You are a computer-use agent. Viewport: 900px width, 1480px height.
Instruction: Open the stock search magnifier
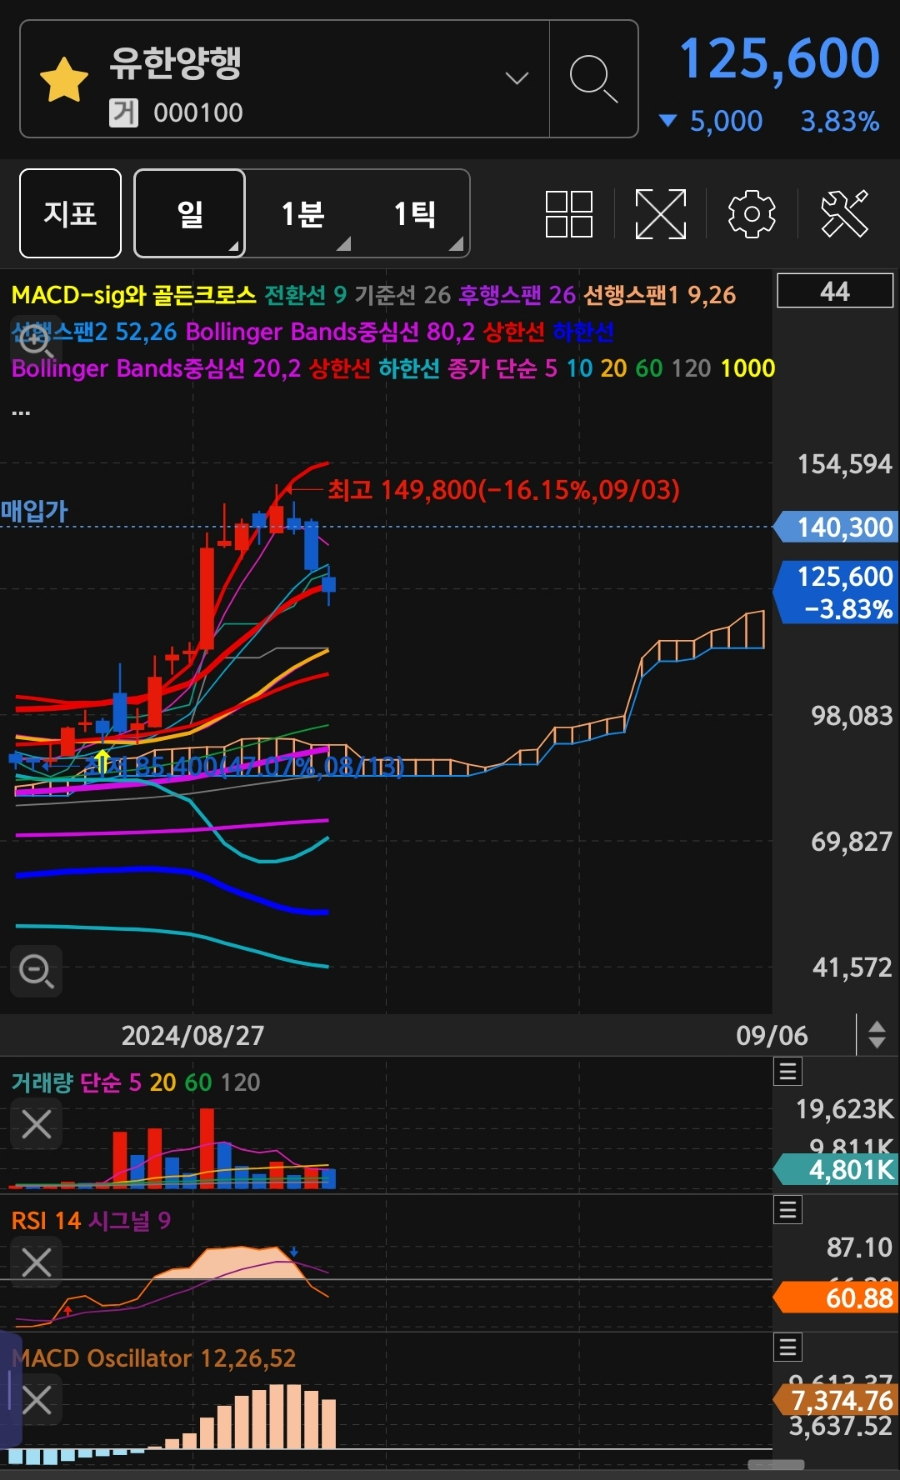coord(593,78)
